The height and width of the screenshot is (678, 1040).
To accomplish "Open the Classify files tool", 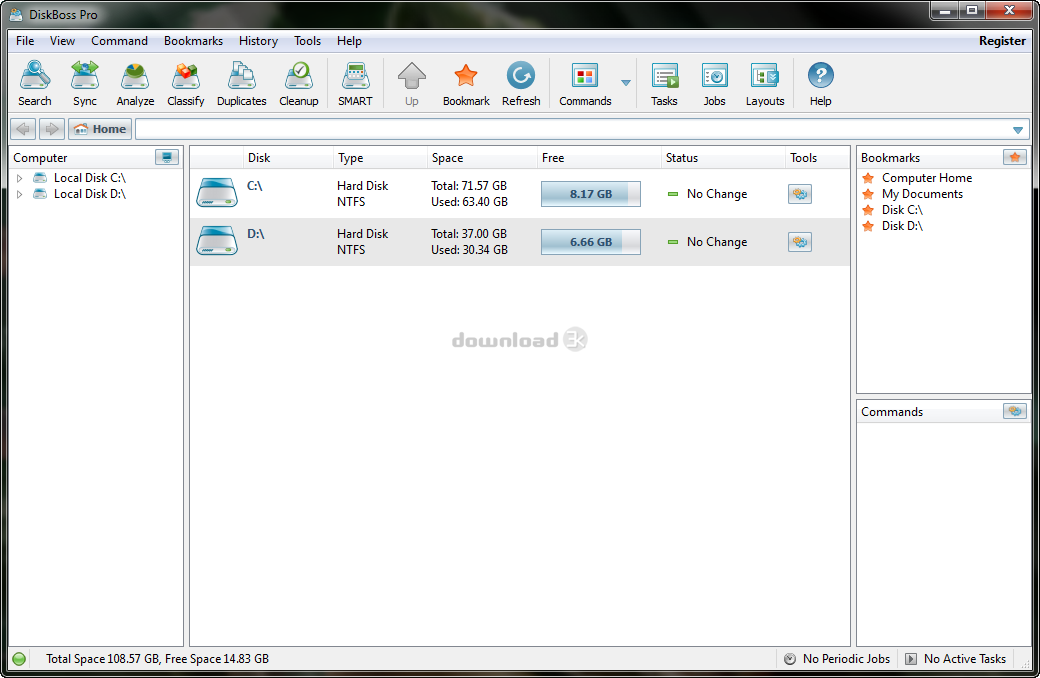I will tap(186, 84).
